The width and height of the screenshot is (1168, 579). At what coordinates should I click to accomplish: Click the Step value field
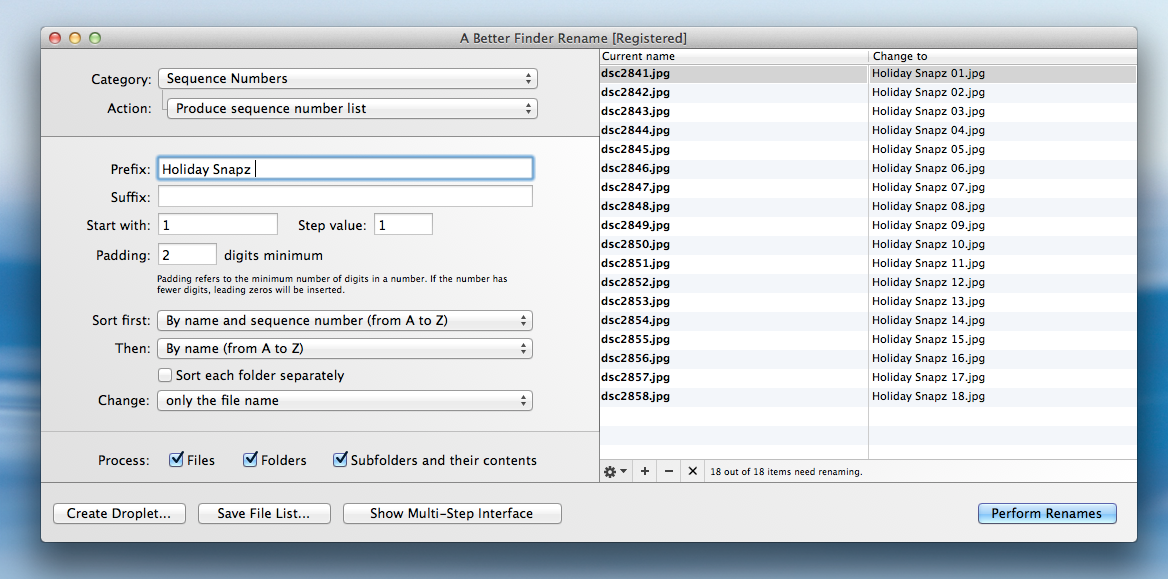coord(403,224)
